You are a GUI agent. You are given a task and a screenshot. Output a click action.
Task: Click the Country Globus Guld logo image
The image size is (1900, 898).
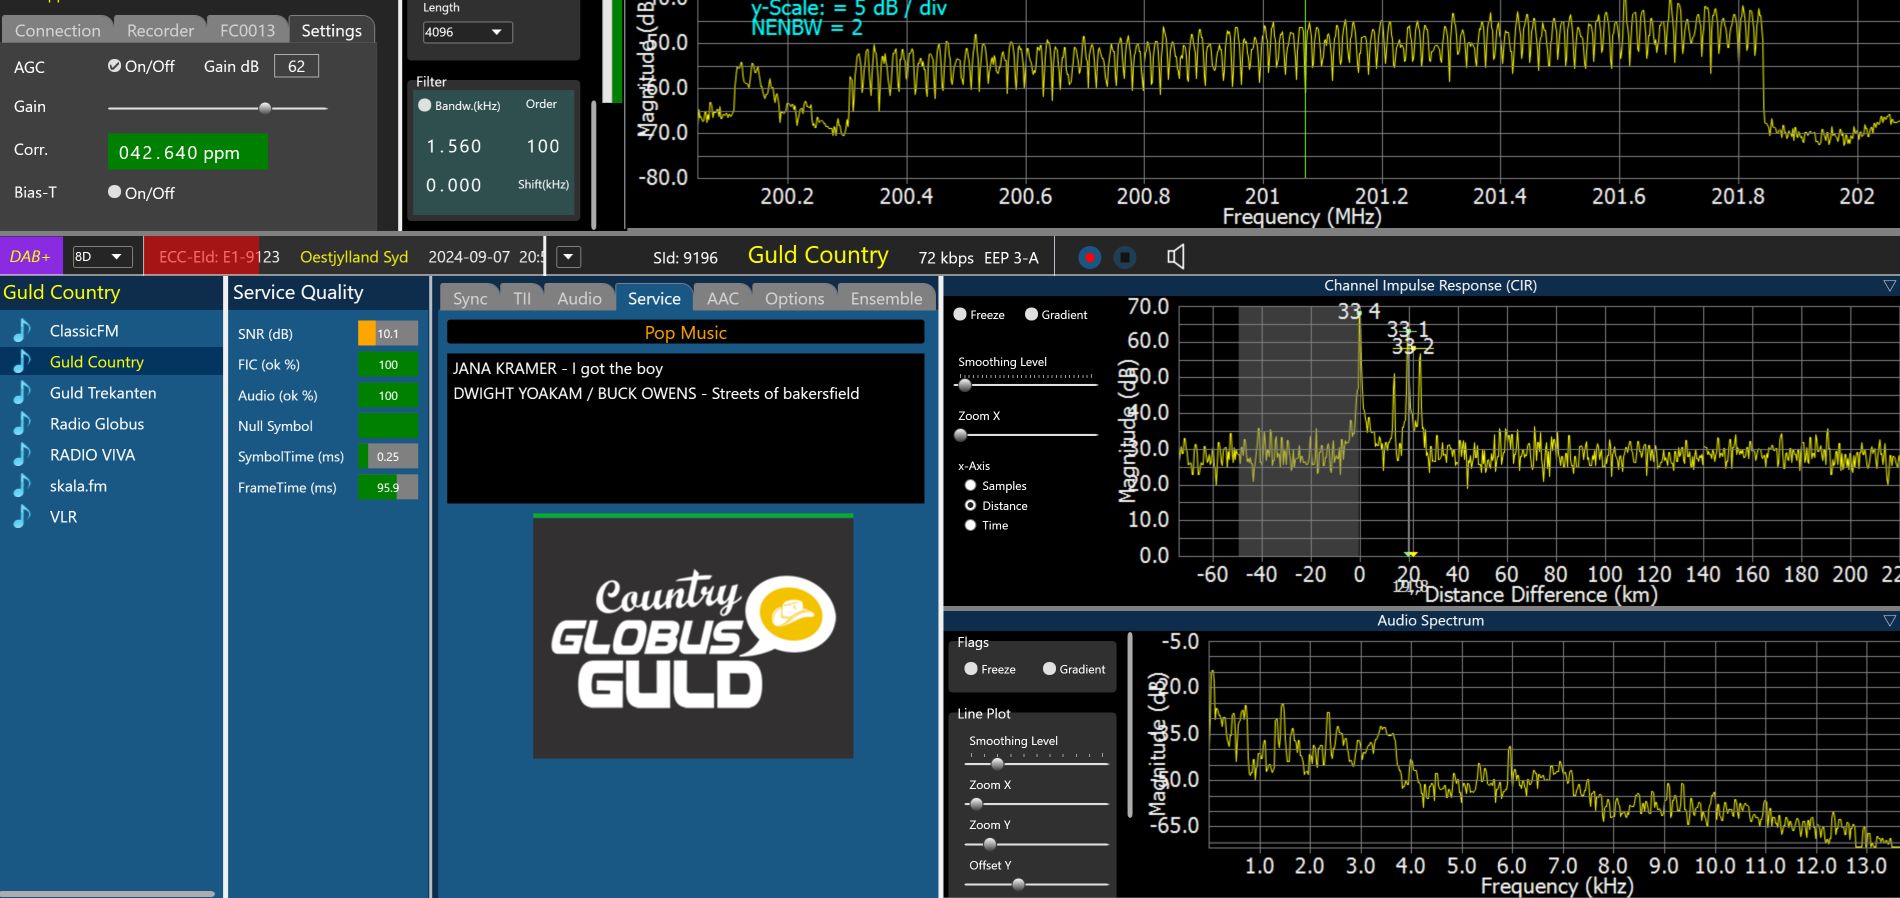pyautogui.click(x=693, y=637)
